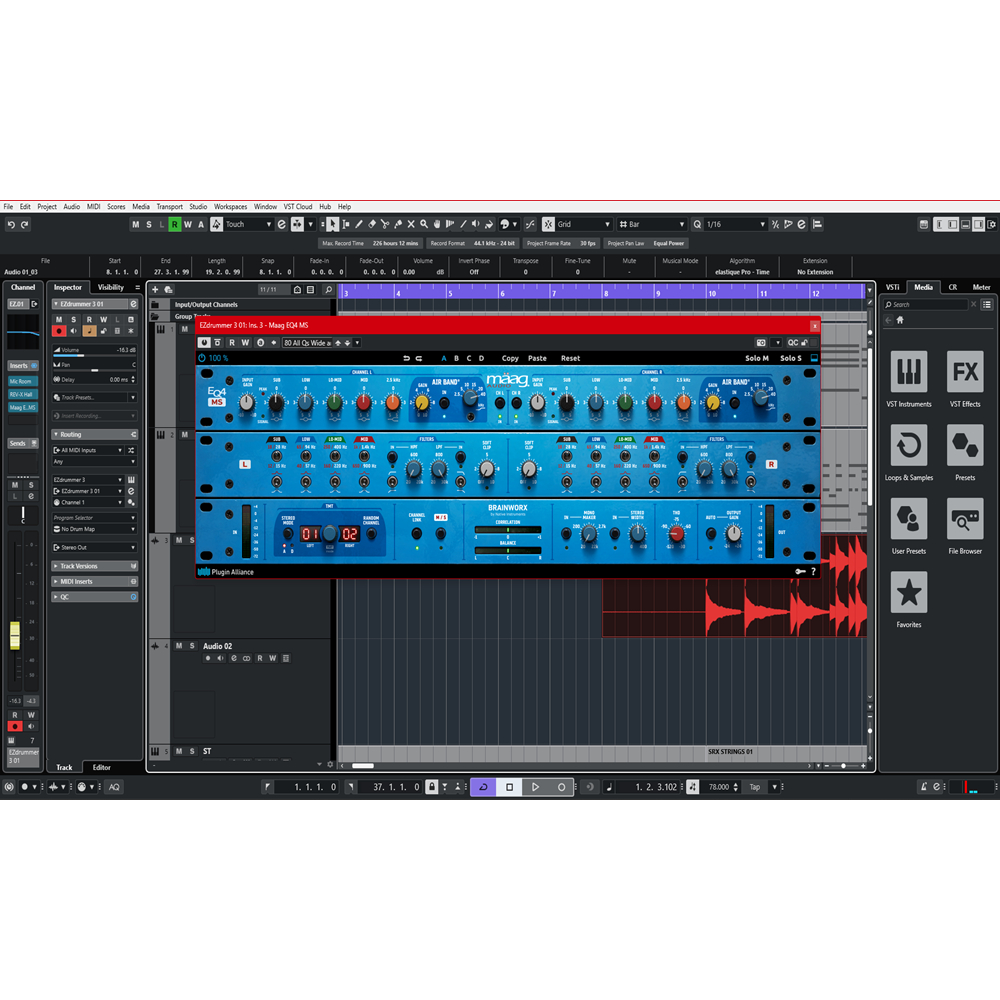Select the Glue tool
The width and height of the screenshot is (1000, 1000).
coord(398,224)
